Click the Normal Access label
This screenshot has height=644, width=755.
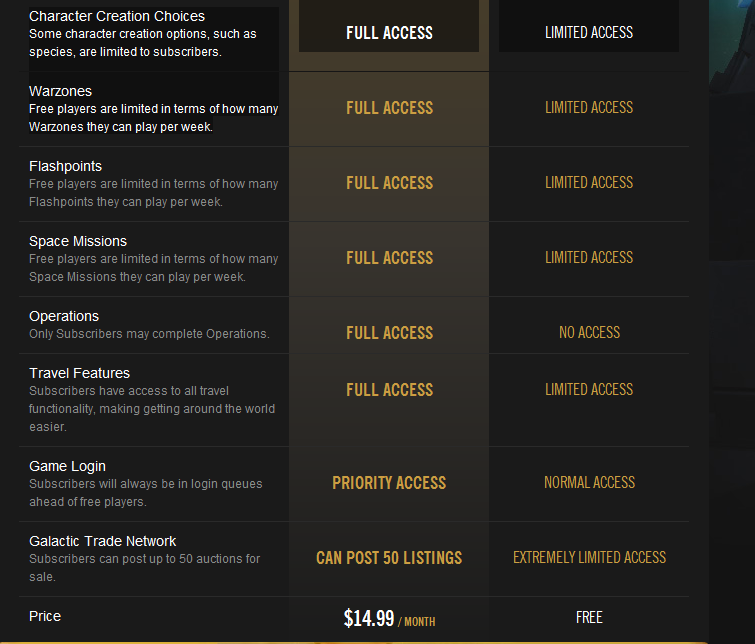click(589, 483)
